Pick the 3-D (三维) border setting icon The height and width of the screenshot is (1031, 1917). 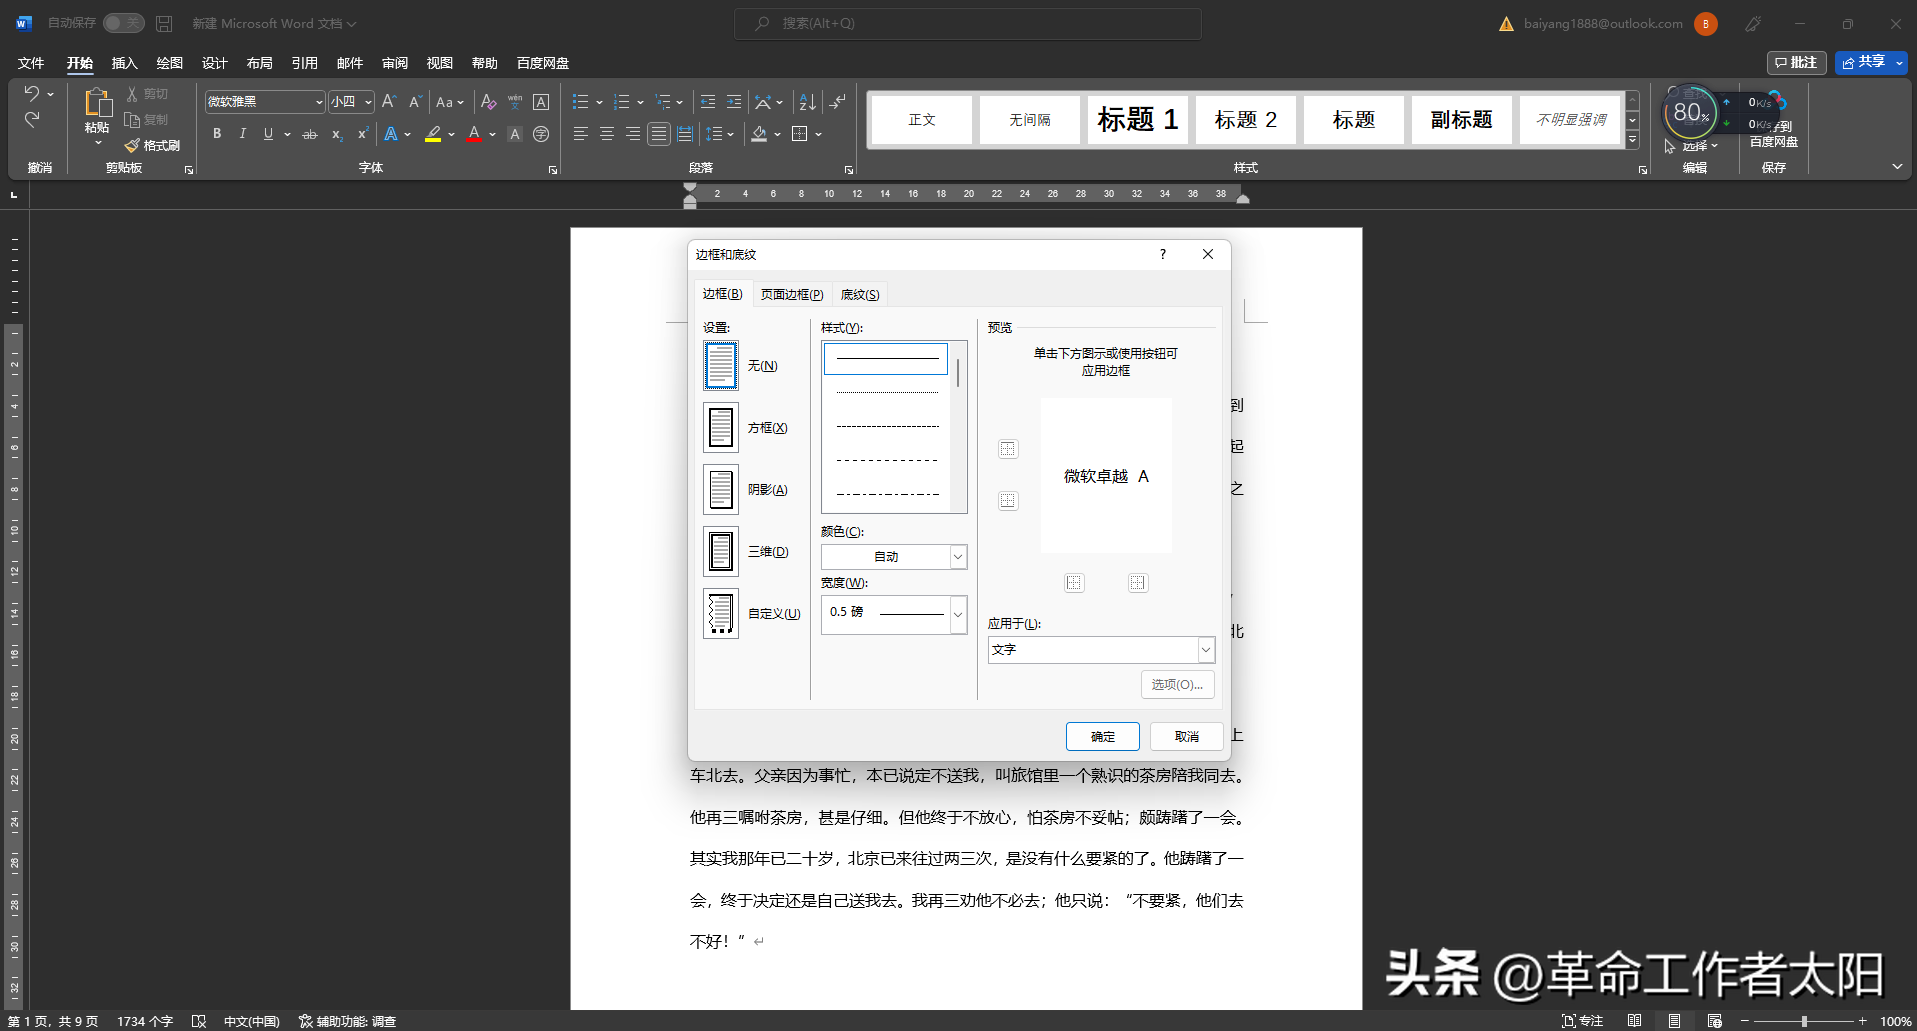720,552
